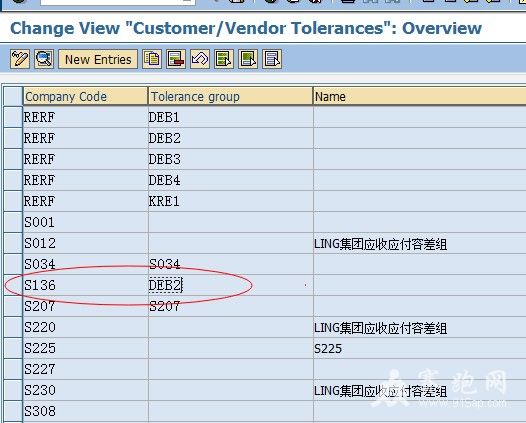Image resolution: width=526 pixels, height=423 pixels.
Task: Toggle row selector for S225 row
Action: (13, 348)
